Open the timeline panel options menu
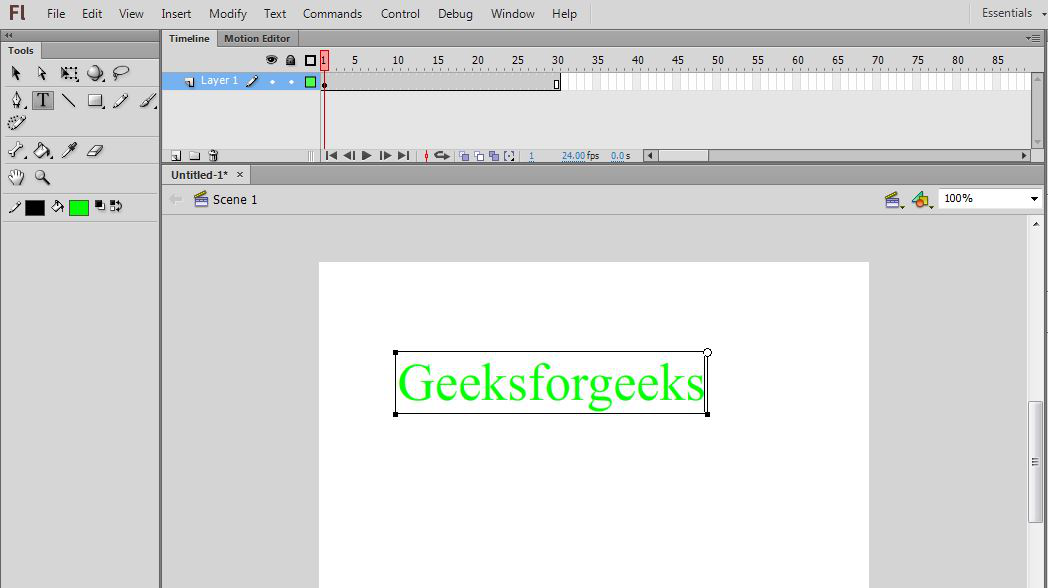Viewport: 1048px width, 588px height. (x=1033, y=38)
